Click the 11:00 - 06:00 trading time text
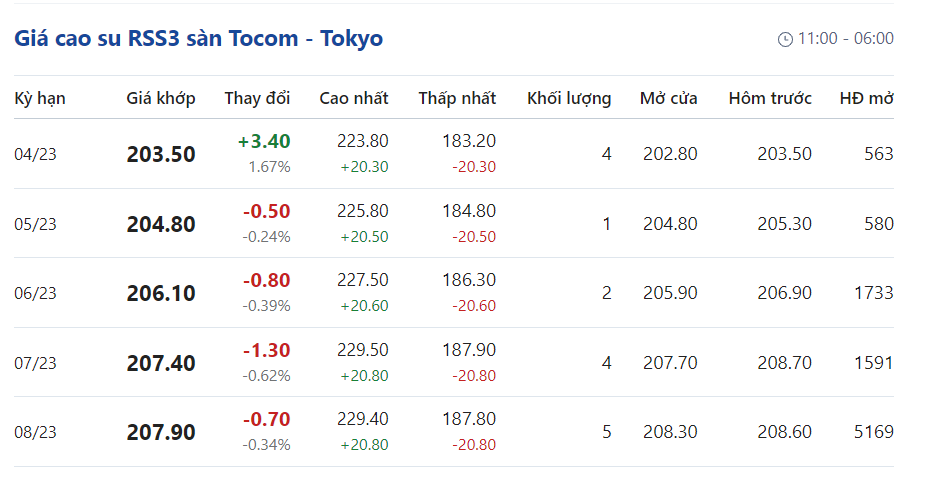The image size is (931, 481). click(846, 39)
